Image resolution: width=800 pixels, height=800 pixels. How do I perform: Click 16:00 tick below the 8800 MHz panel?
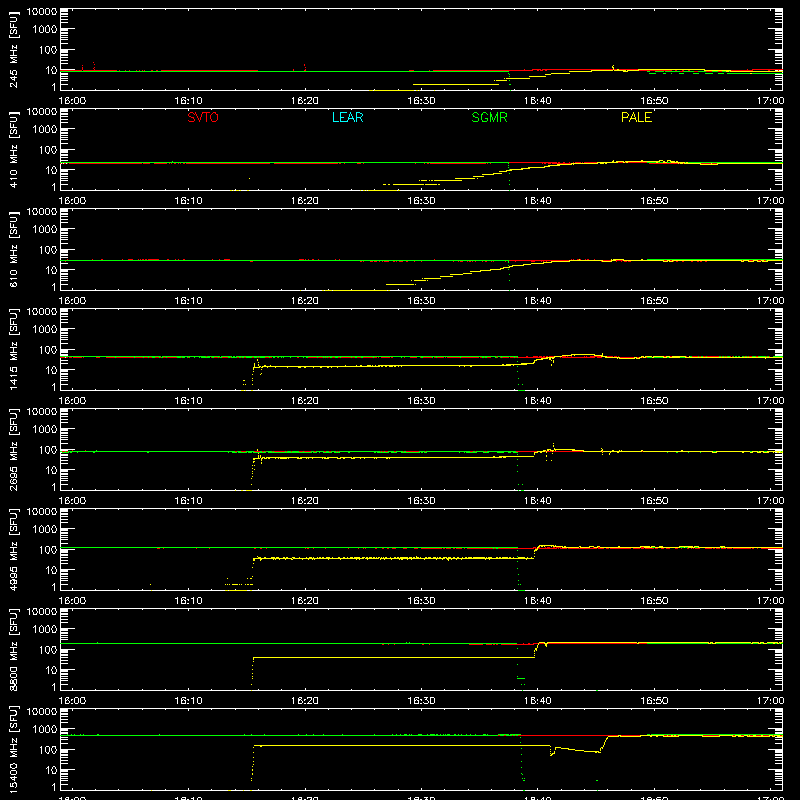point(72,701)
